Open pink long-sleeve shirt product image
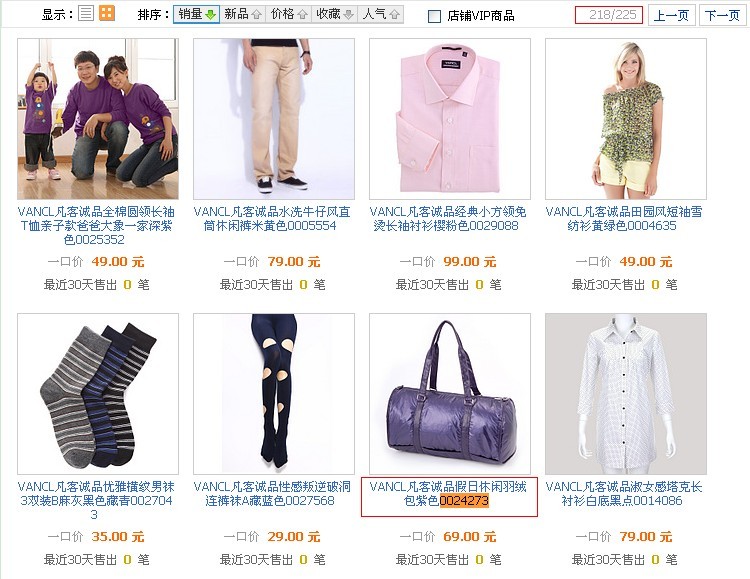The height and width of the screenshot is (579, 750). pyautogui.click(x=450, y=119)
